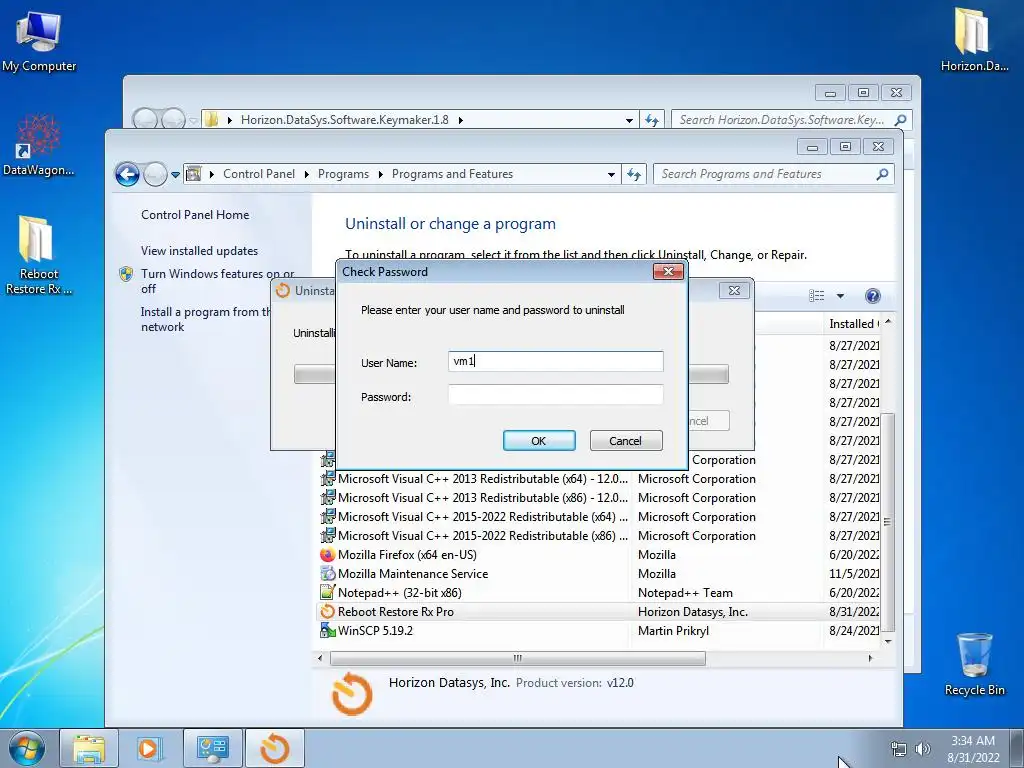Click the Installed On column header

854,324
